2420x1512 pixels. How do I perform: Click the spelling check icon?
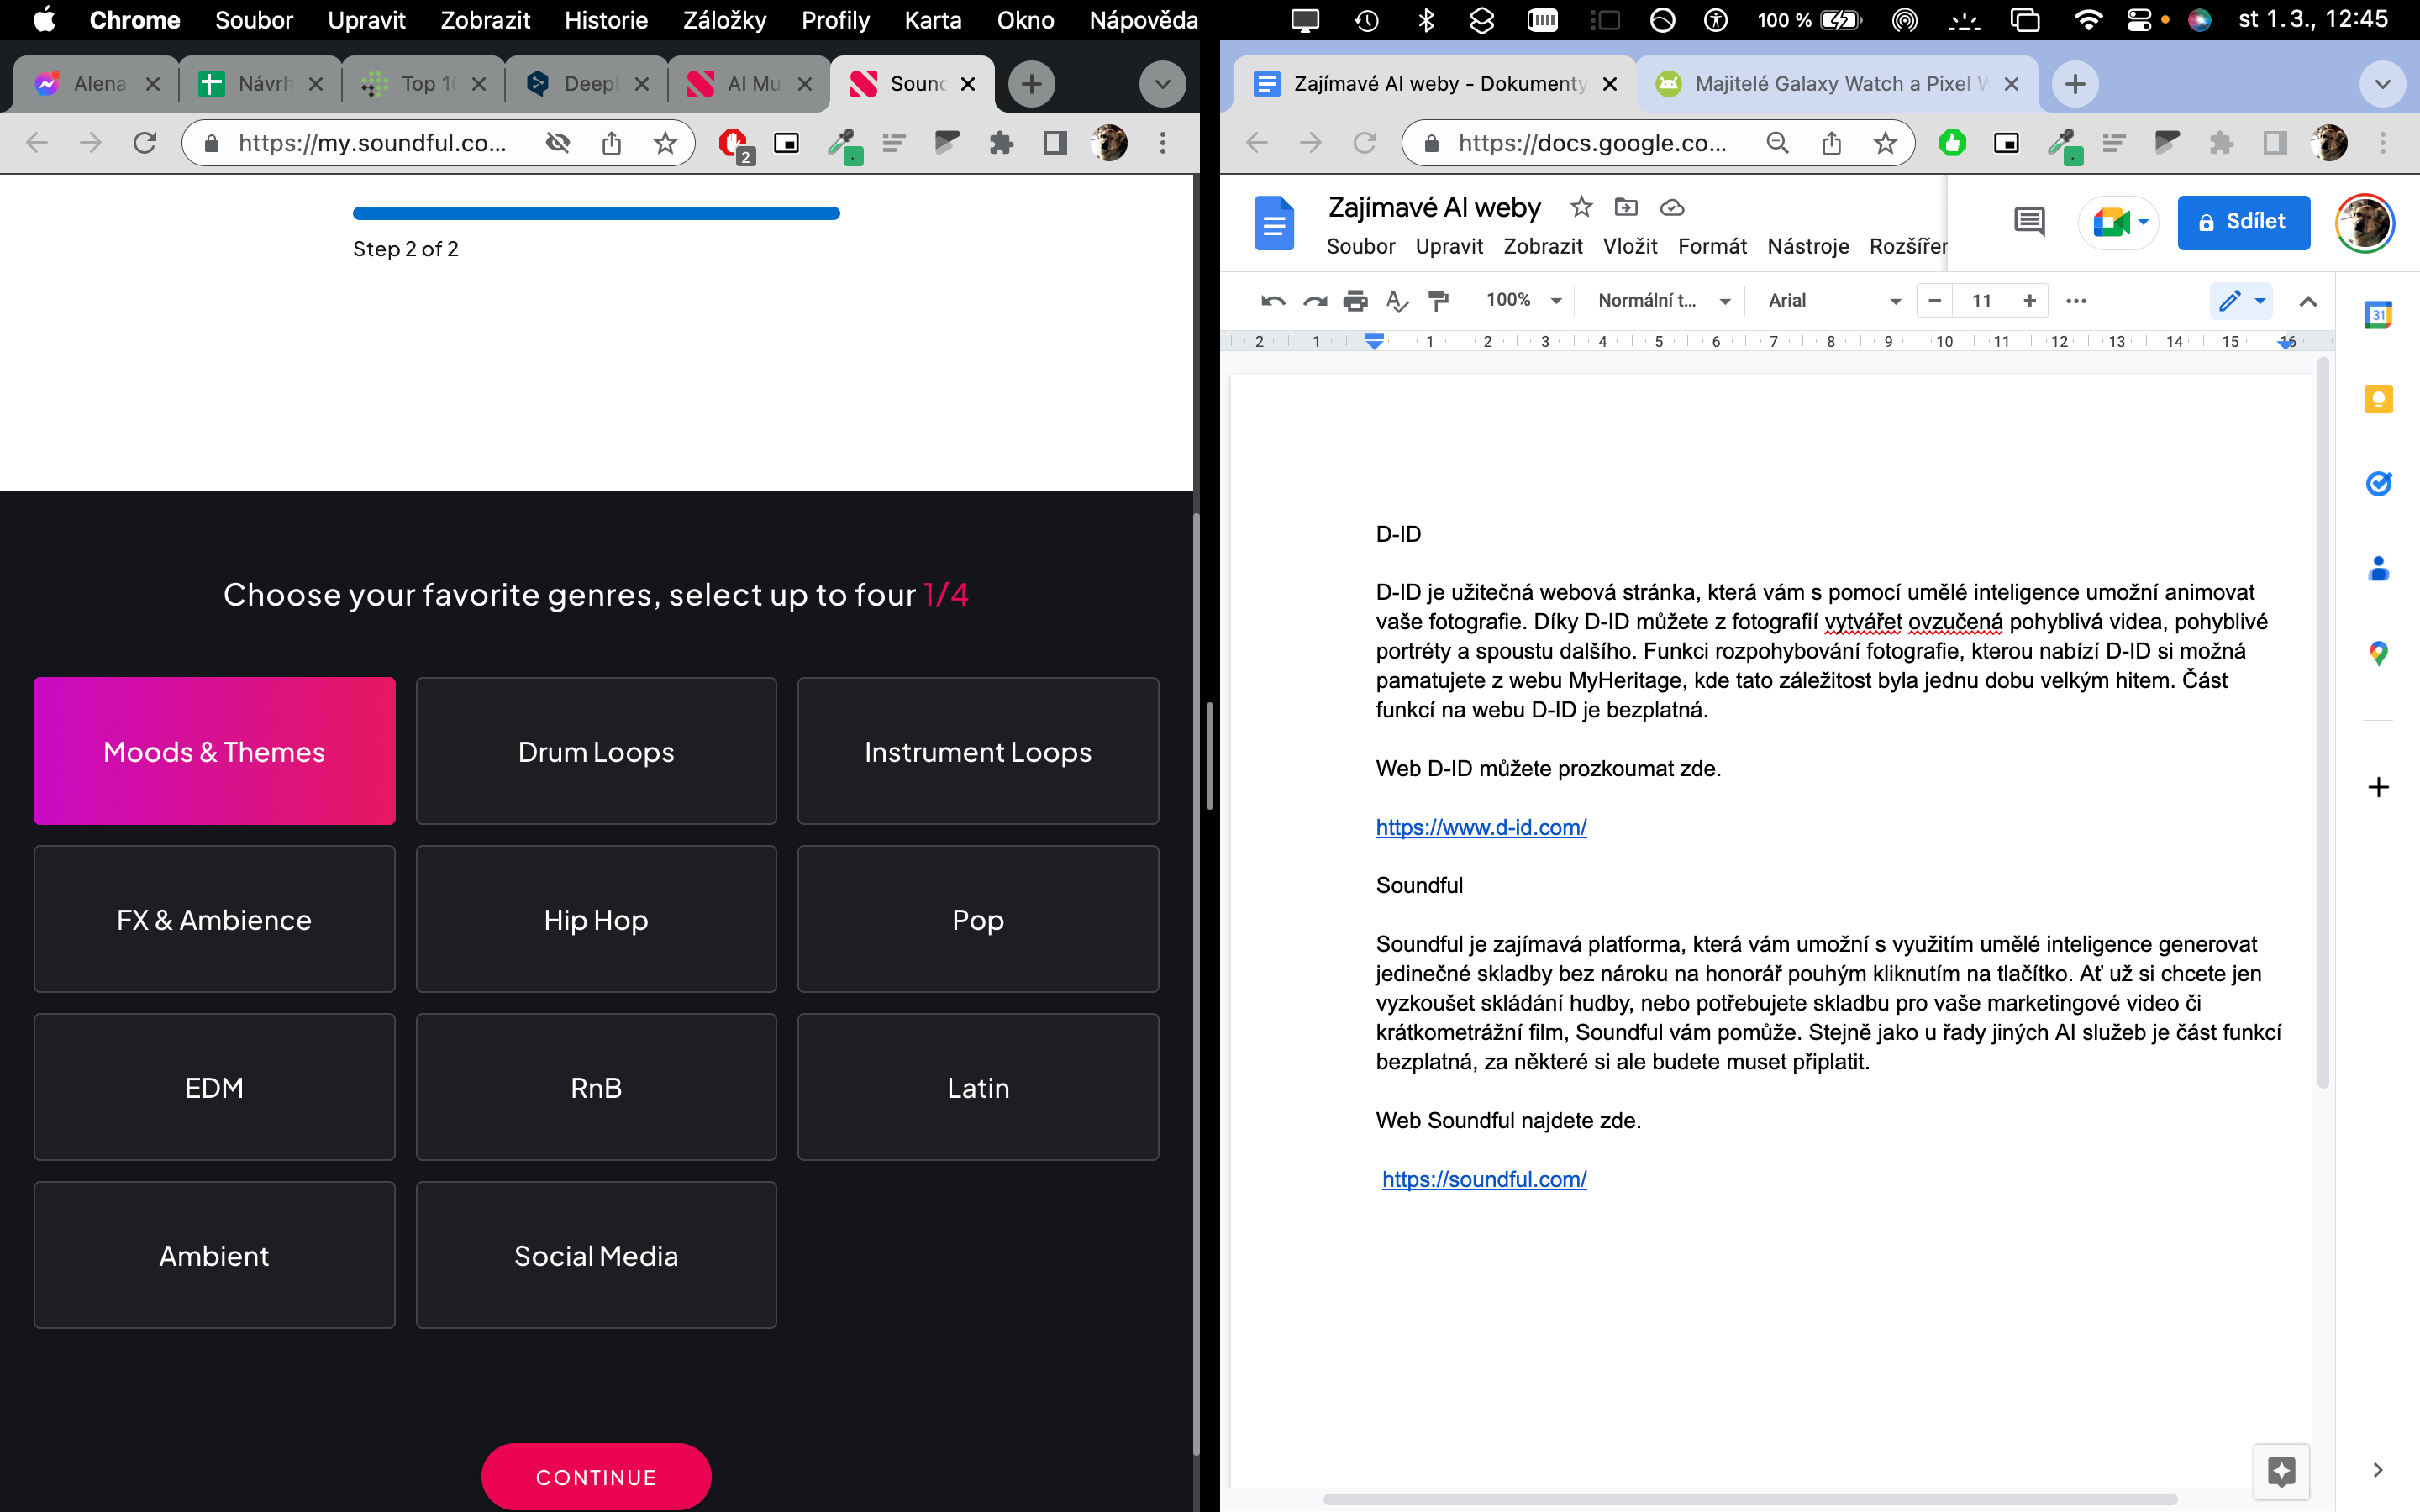[x=1397, y=301]
